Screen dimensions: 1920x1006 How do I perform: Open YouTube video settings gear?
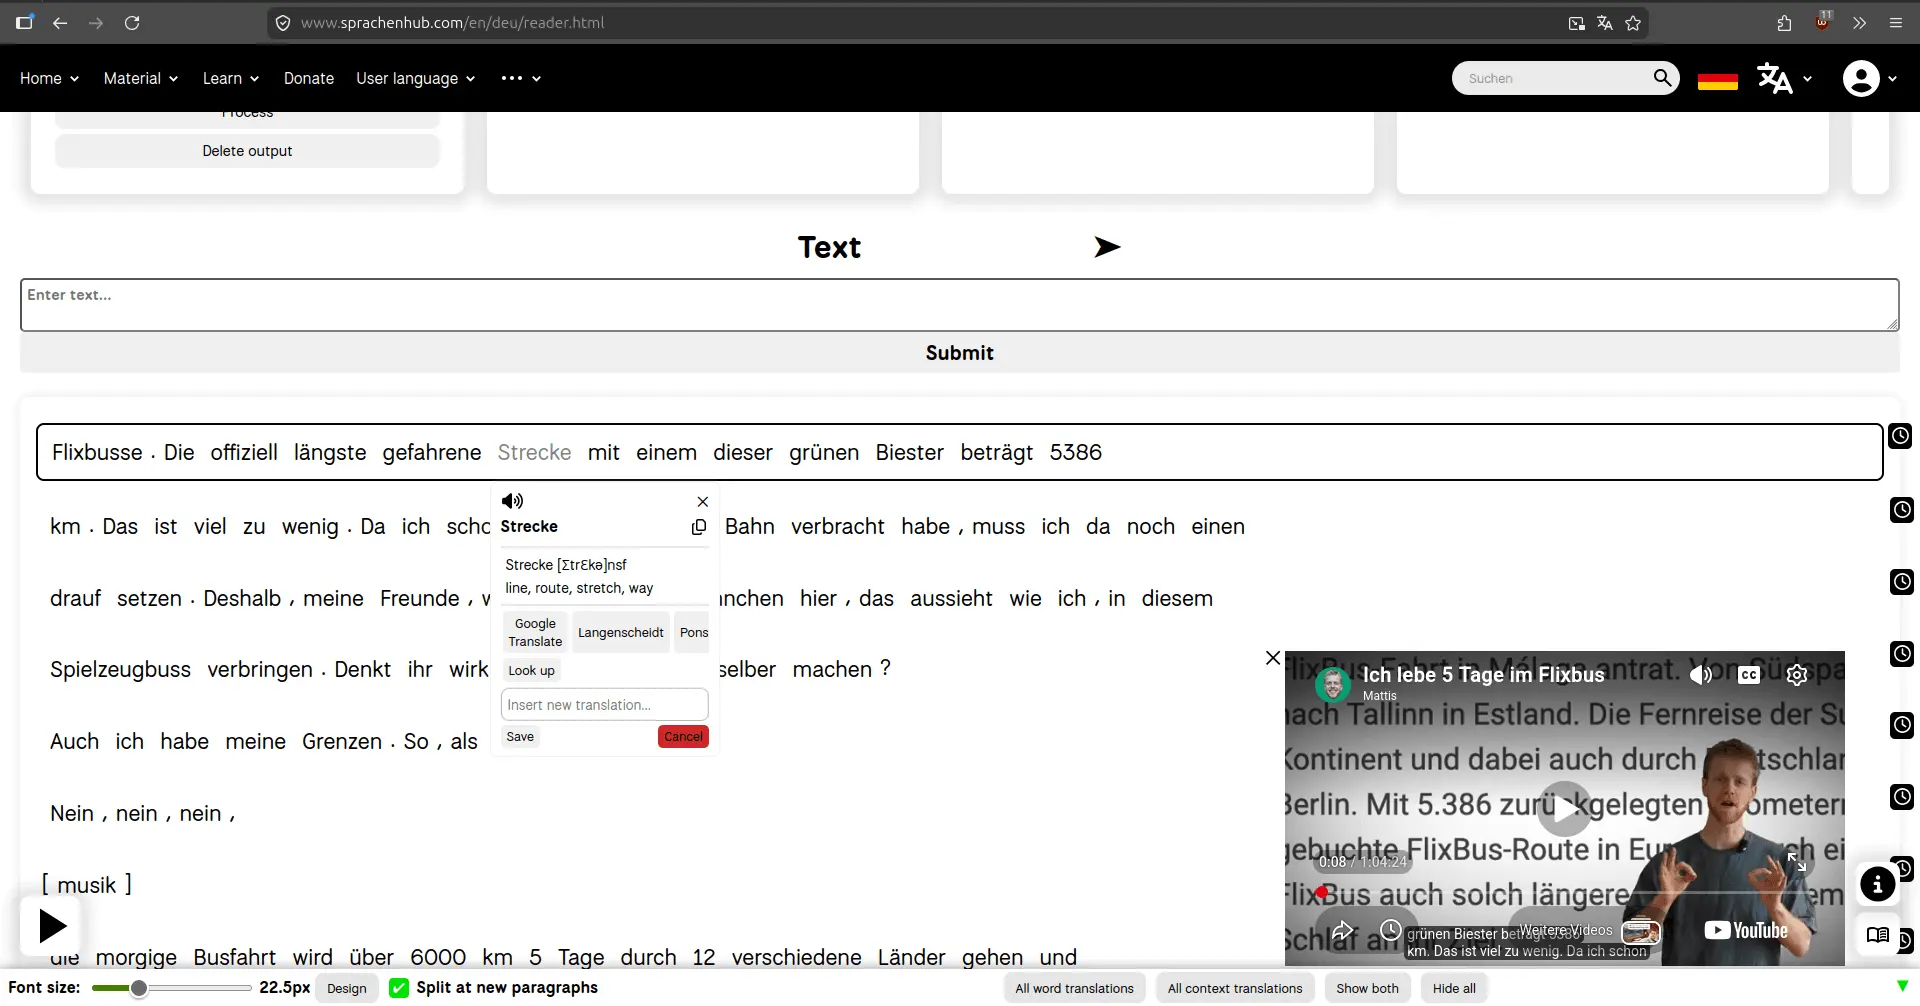pyautogui.click(x=1797, y=675)
